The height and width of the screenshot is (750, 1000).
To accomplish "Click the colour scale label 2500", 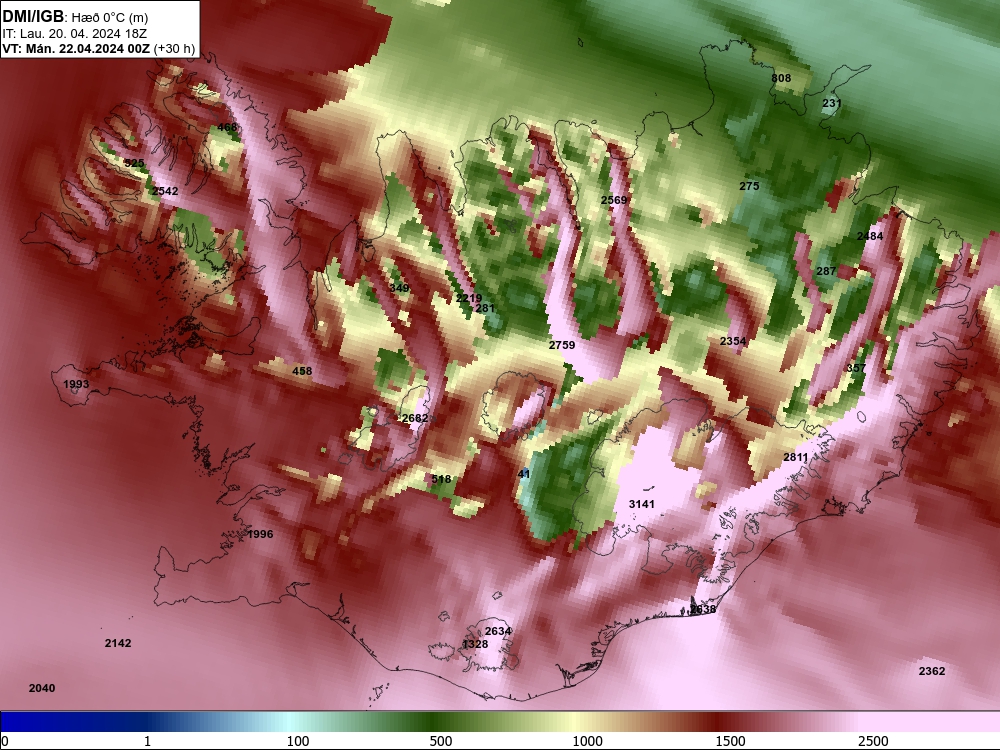I will click(x=873, y=741).
